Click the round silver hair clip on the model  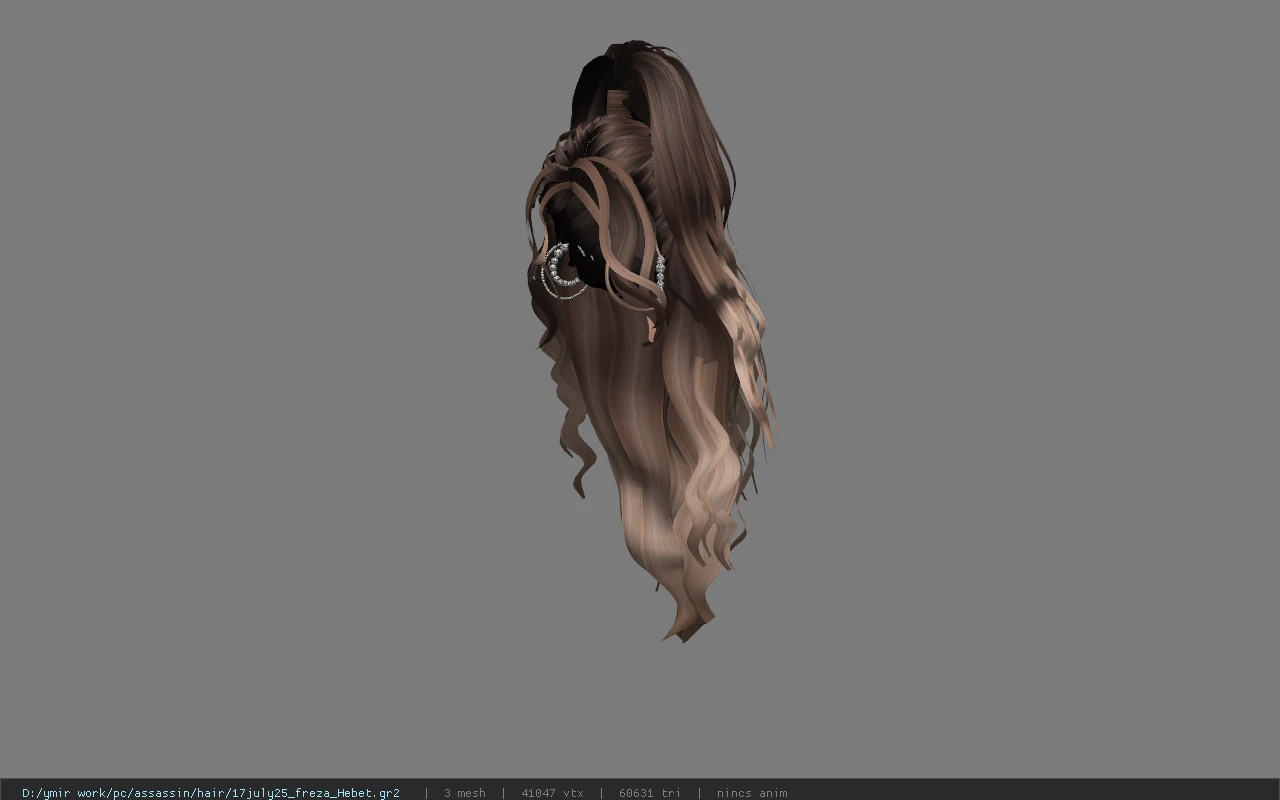[x=565, y=268]
